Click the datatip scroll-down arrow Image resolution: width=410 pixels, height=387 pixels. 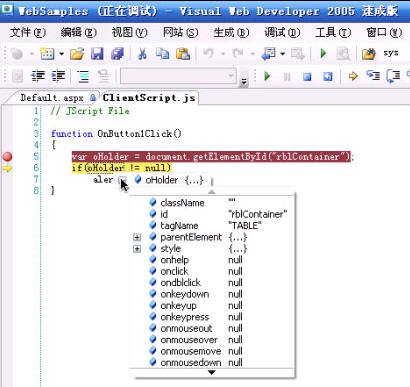coord(212,372)
